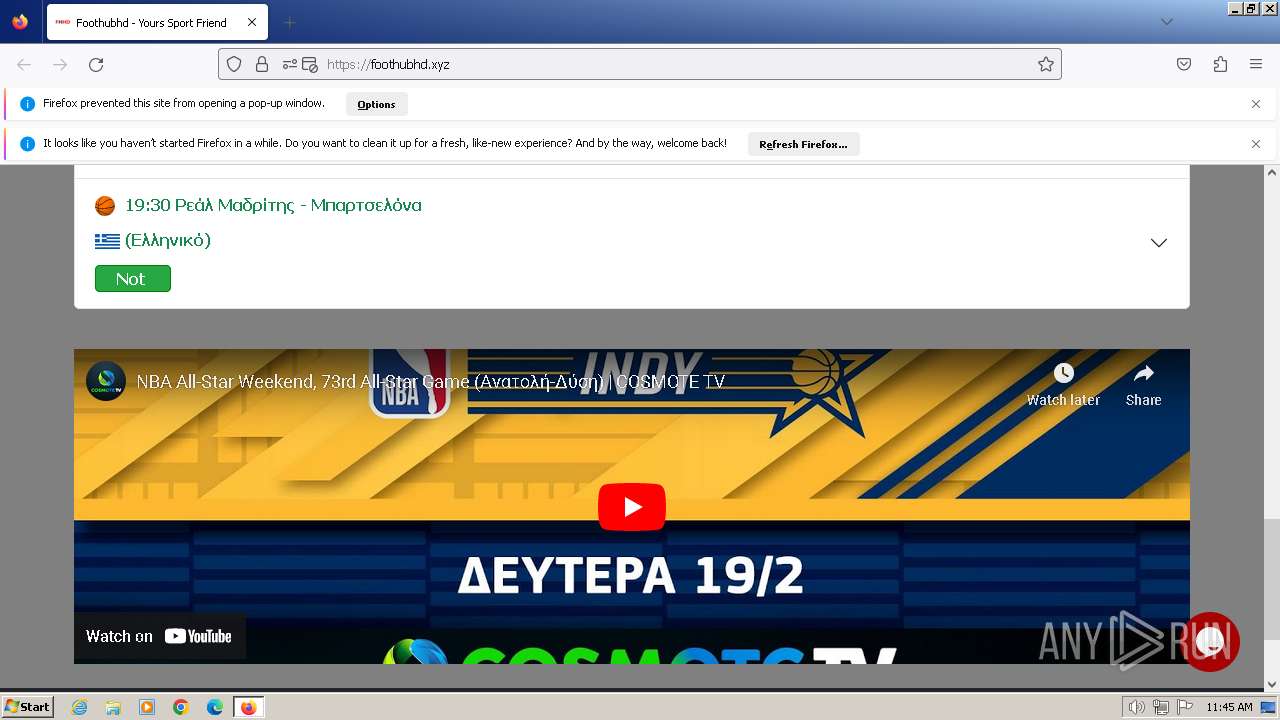Close the Foothubhd tab

point(252,22)
